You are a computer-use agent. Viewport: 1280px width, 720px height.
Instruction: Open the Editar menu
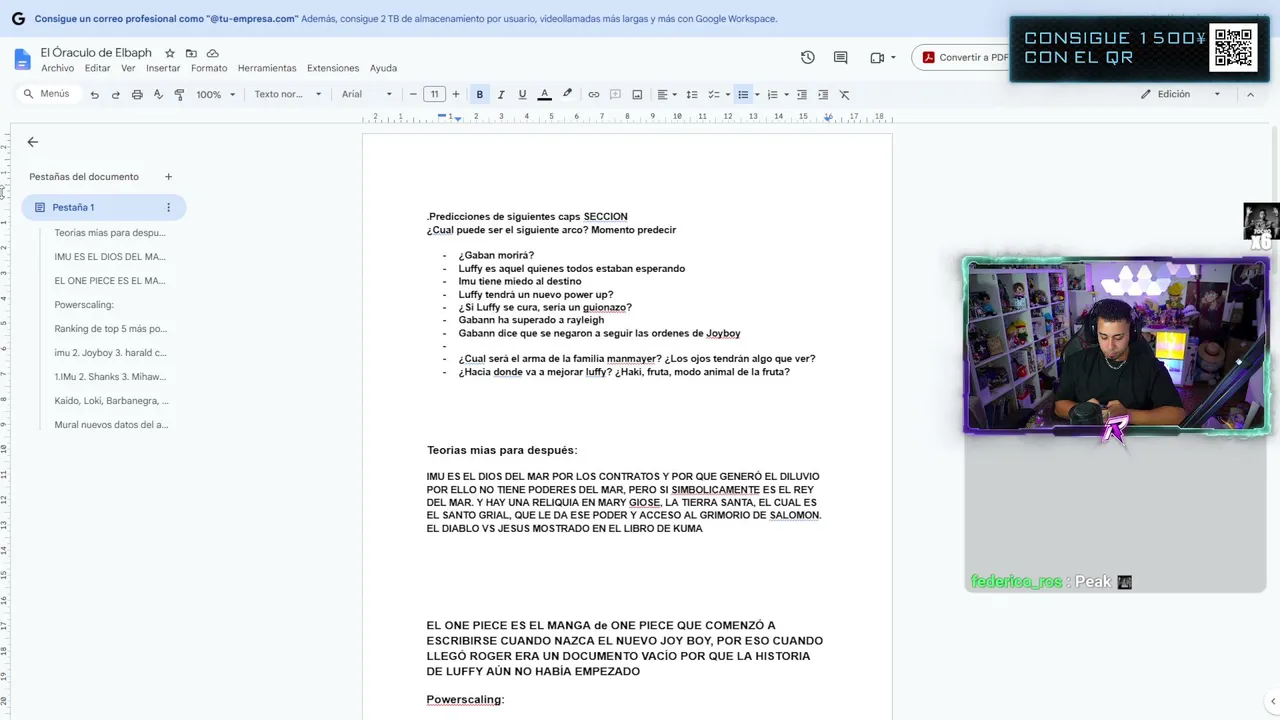[x=97, y=69]
